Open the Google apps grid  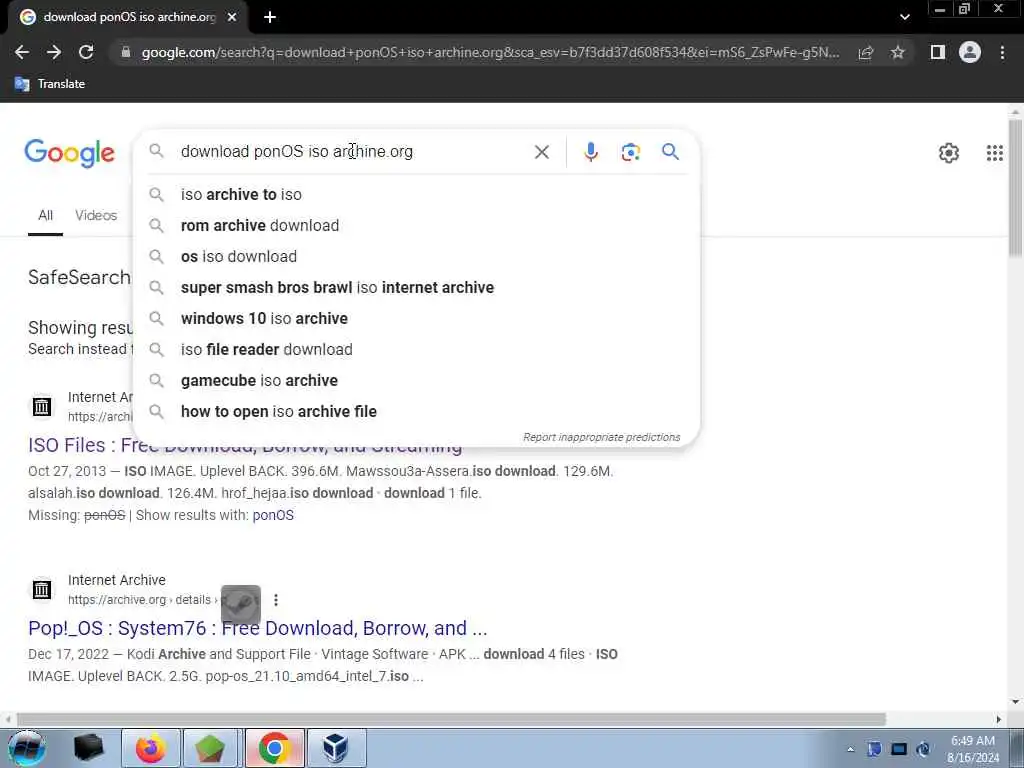995,153
